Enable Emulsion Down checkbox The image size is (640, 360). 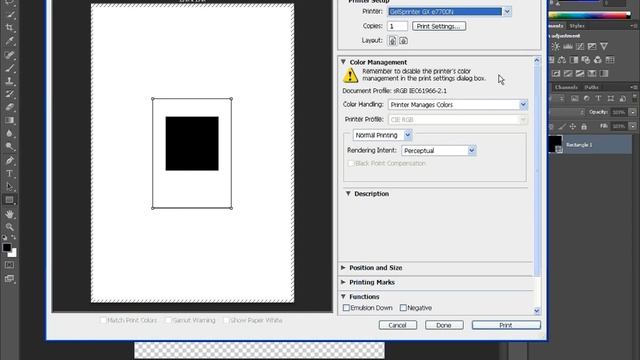click(x=347, y=308)
